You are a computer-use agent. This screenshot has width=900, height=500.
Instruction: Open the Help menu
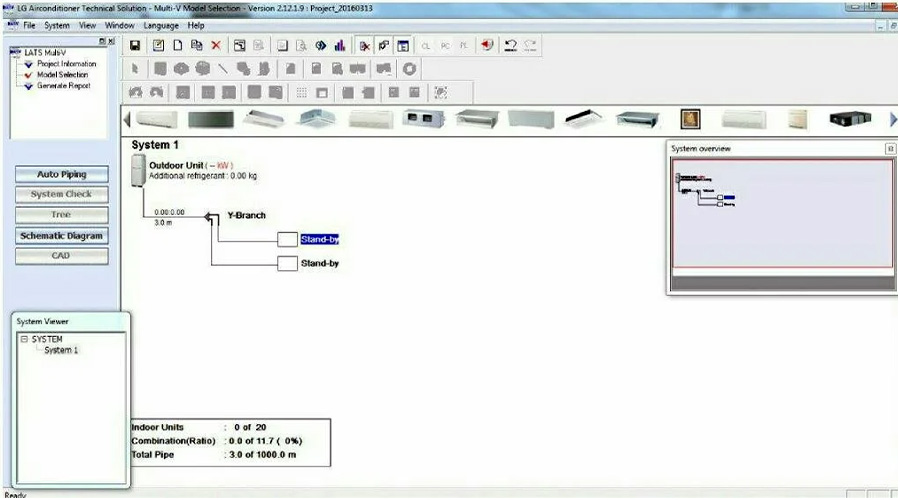tap(196, 25)
